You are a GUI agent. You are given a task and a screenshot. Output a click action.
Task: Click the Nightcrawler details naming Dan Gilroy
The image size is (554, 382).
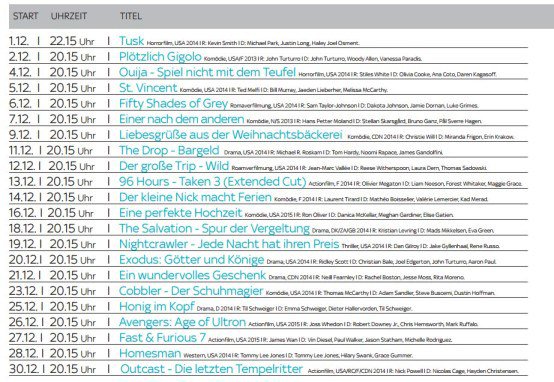click(x=420, y=246)
